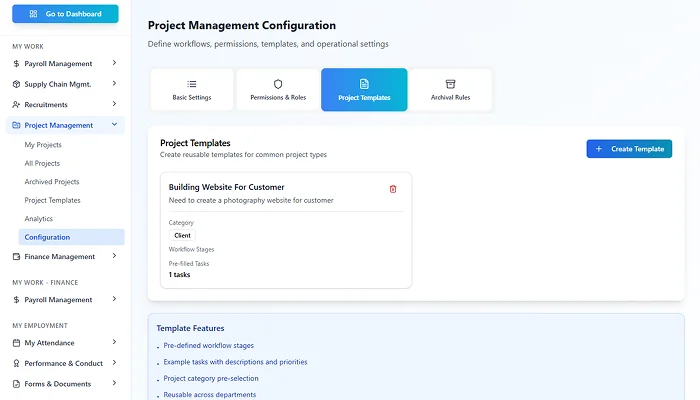The width and height of the screenshot is (700, 400).
Task: Click the Recruitments people icon in sidebar
Action: (x=16, y=104)
